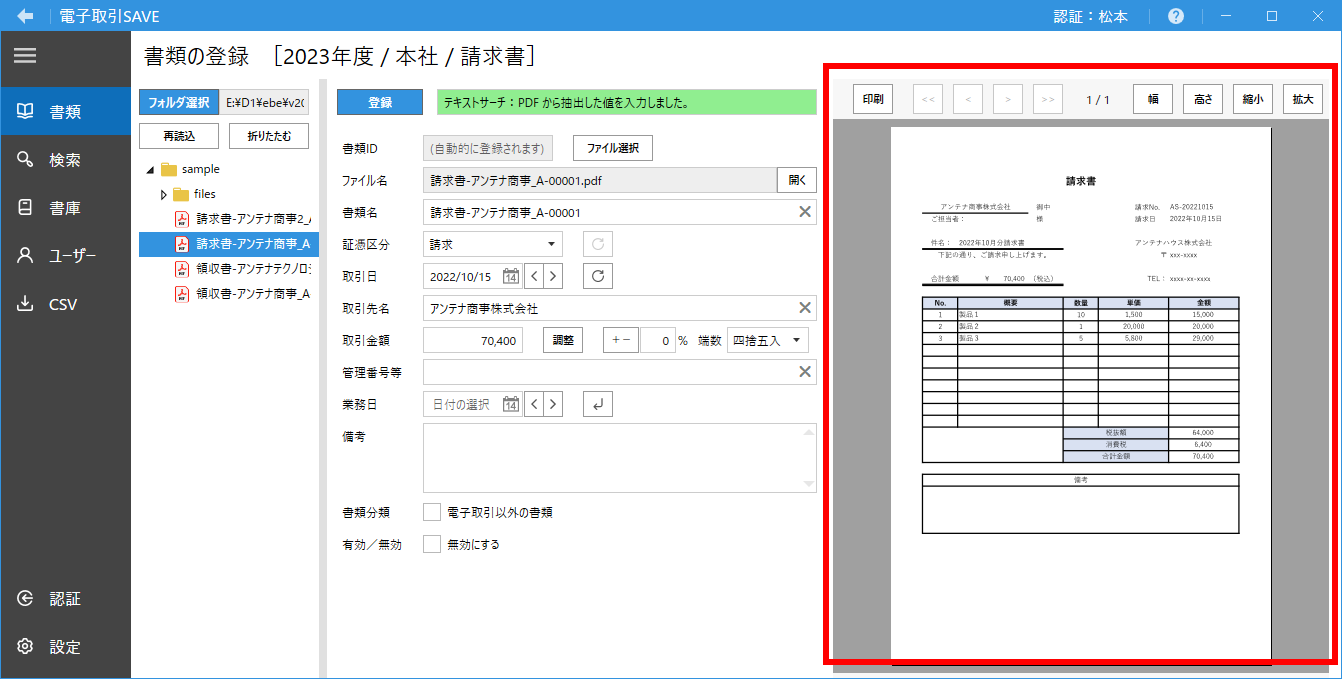The width and height of the screenshot is (1342, 679).
Task: Open the 端数 四捨五入 dropdown
Action: [x=767, y=340]
